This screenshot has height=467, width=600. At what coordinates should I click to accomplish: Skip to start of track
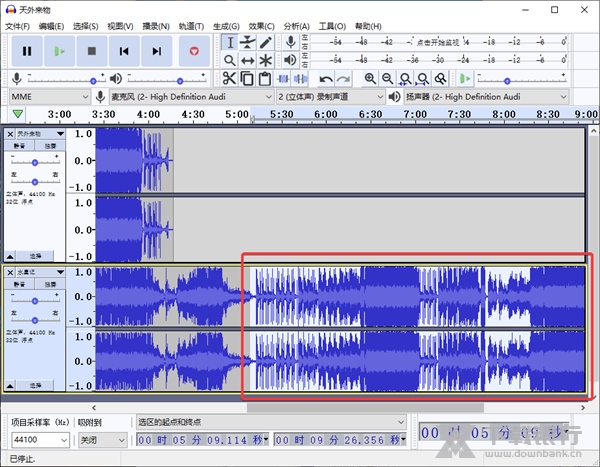[x=124, y=50]
